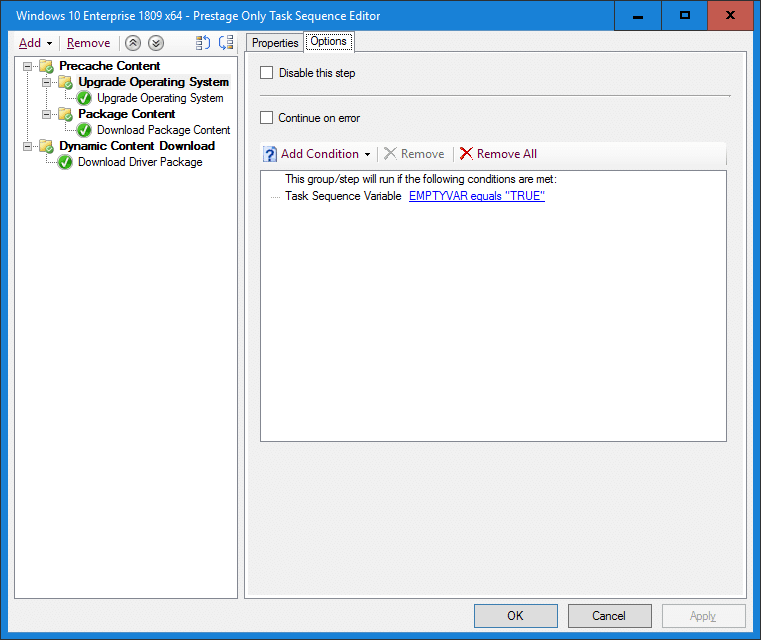Enable the Continue on error checkbox
The width and height of the screenshot is (761, 640).
(x=266, y=118)
